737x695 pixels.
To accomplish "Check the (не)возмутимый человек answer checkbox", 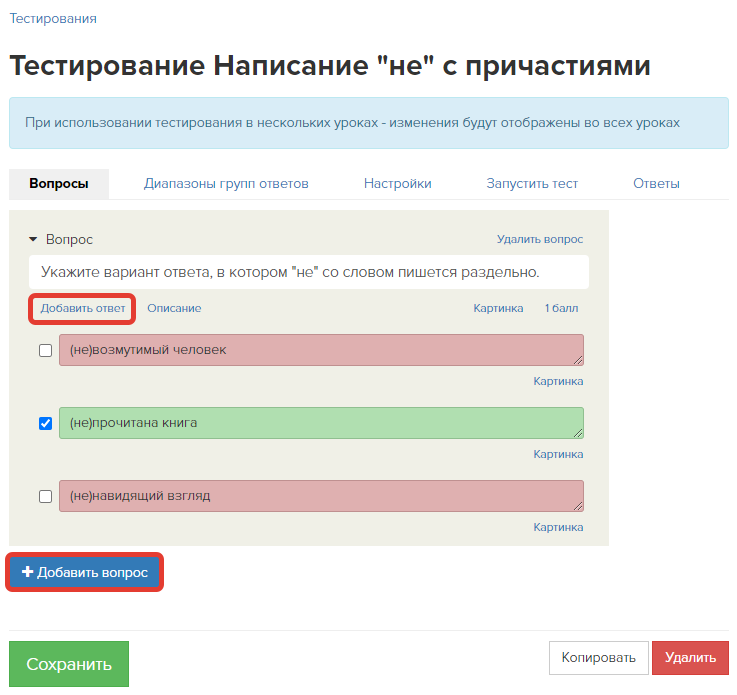I will (x=46, y=351).
